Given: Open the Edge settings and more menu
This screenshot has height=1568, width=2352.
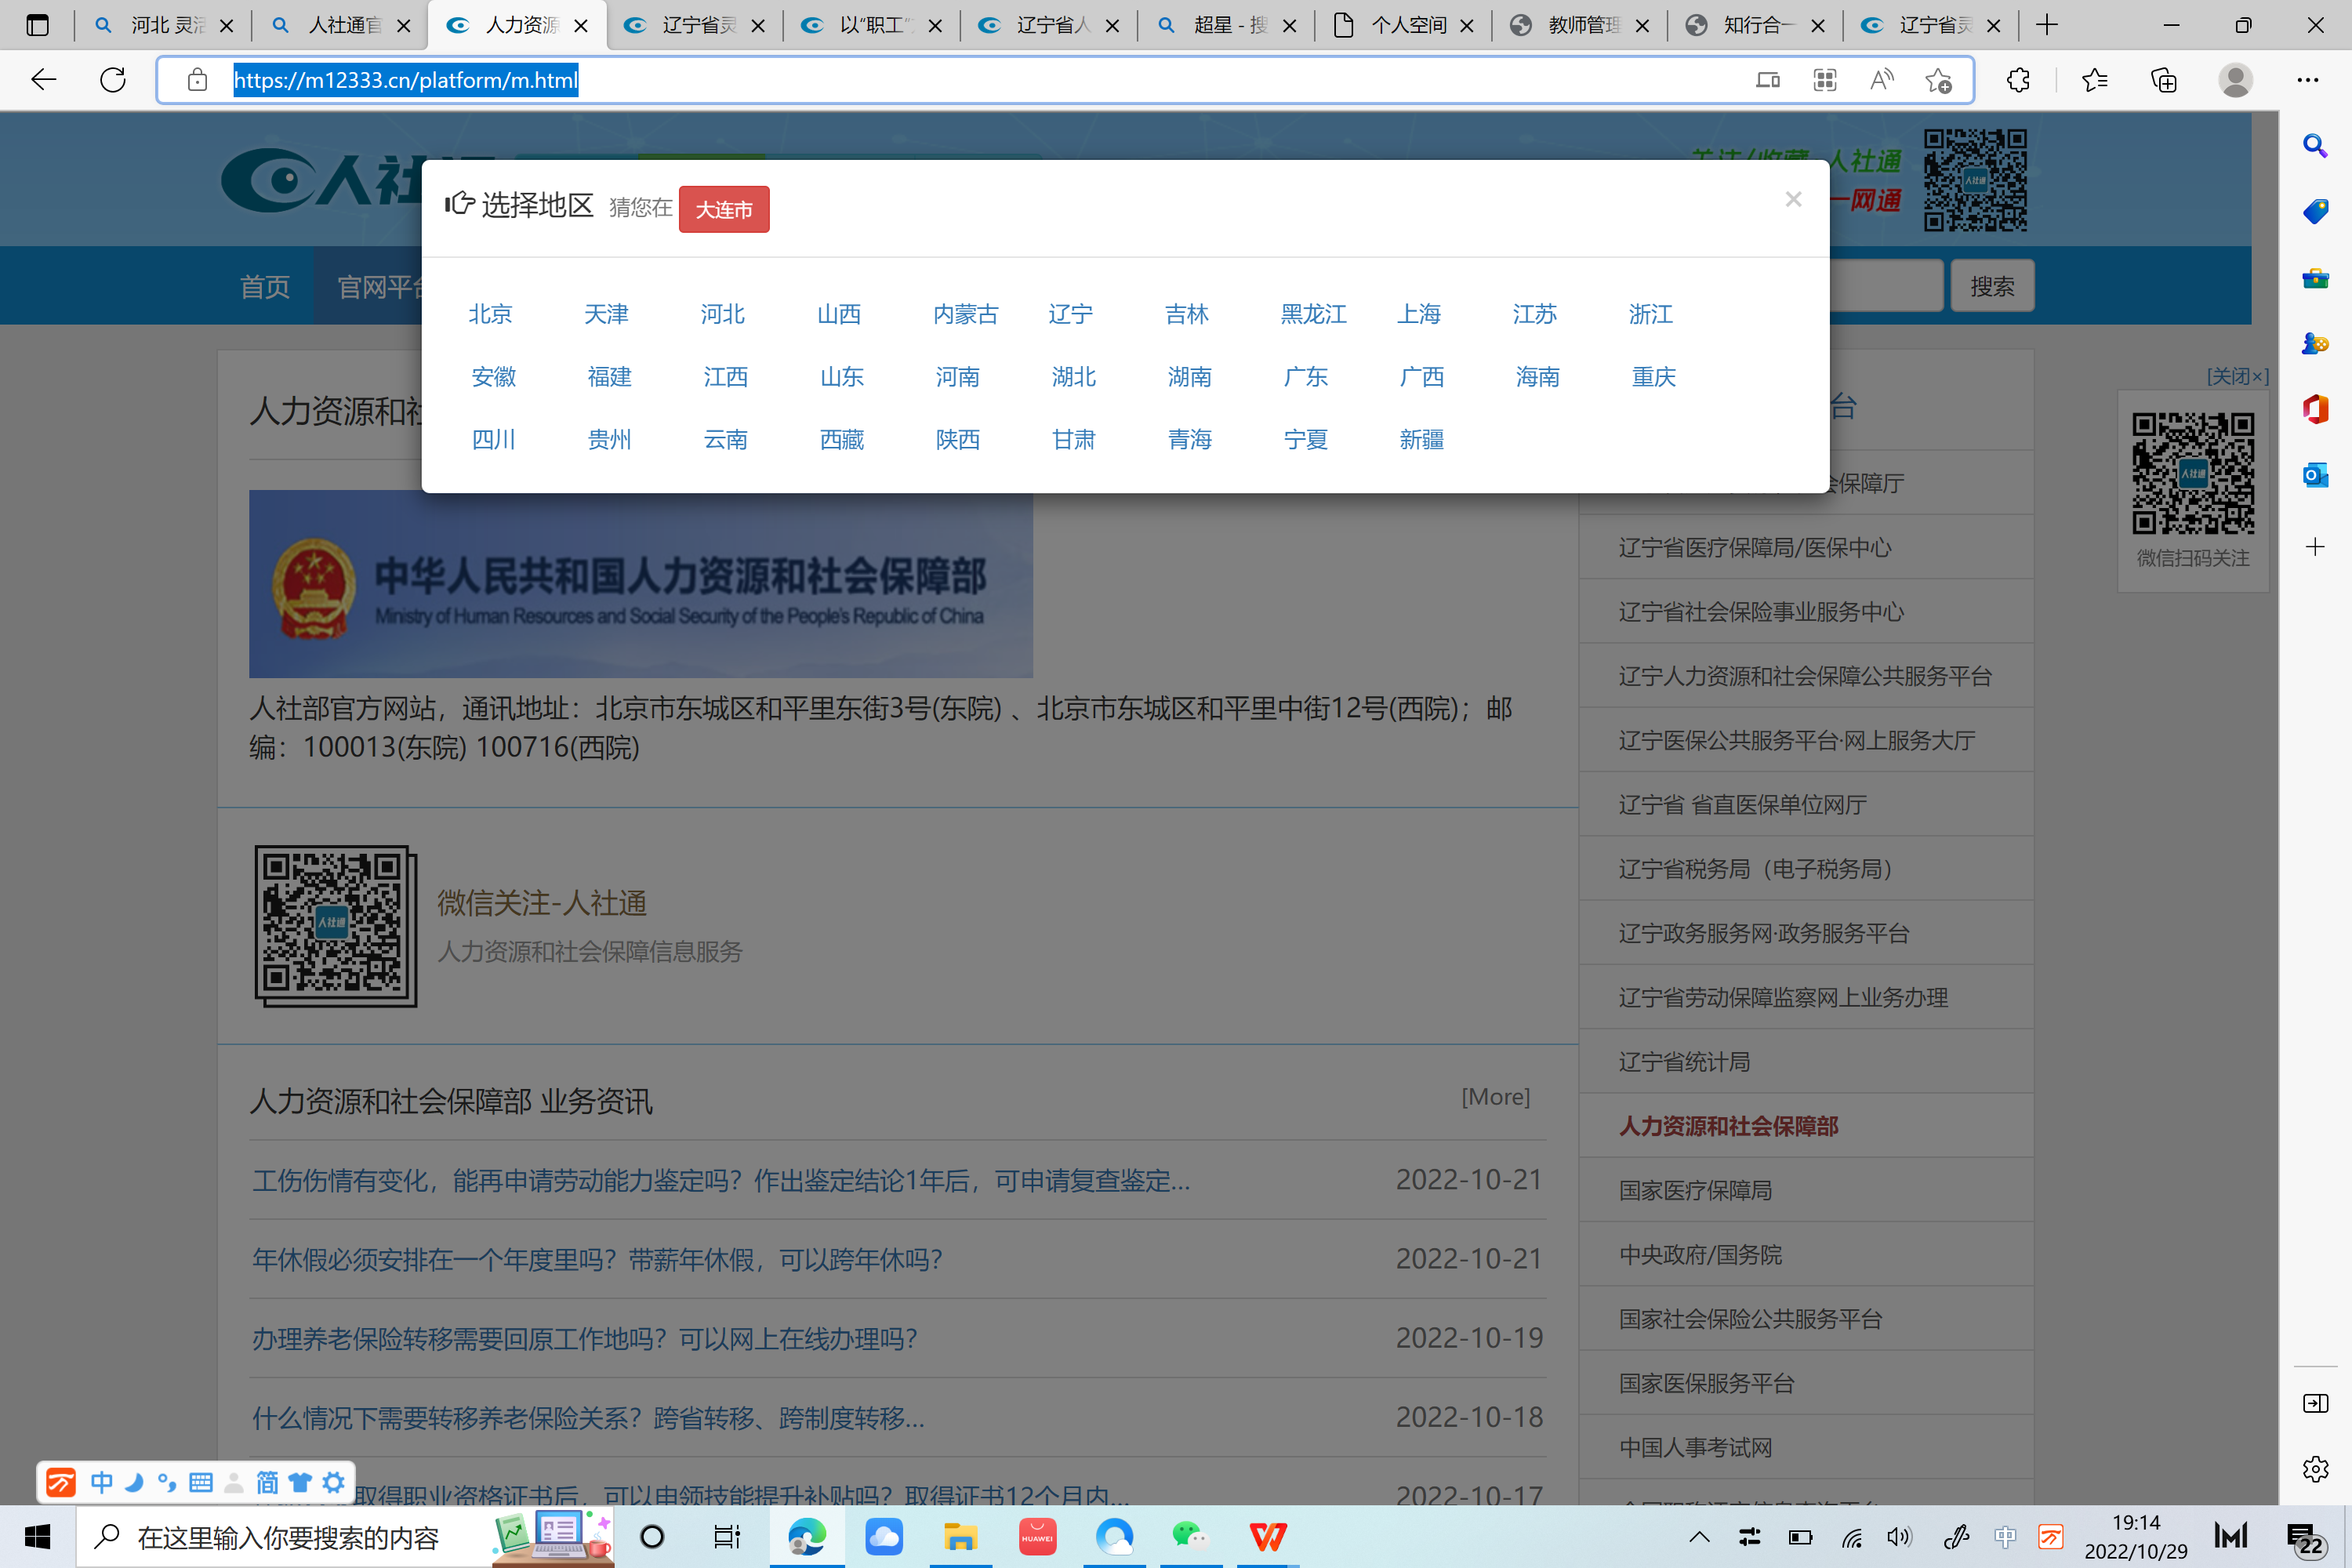Looking at the screenshot, I should (2307, 80).
